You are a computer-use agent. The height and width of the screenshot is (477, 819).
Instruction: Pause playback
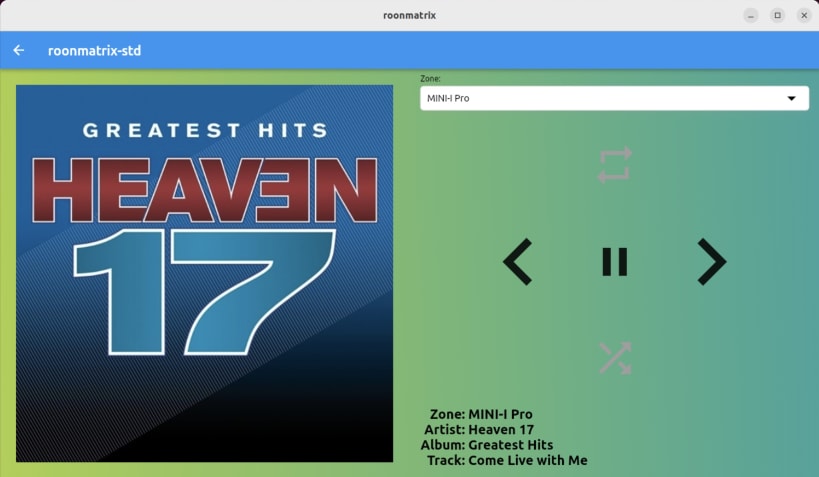click(615, 262)
